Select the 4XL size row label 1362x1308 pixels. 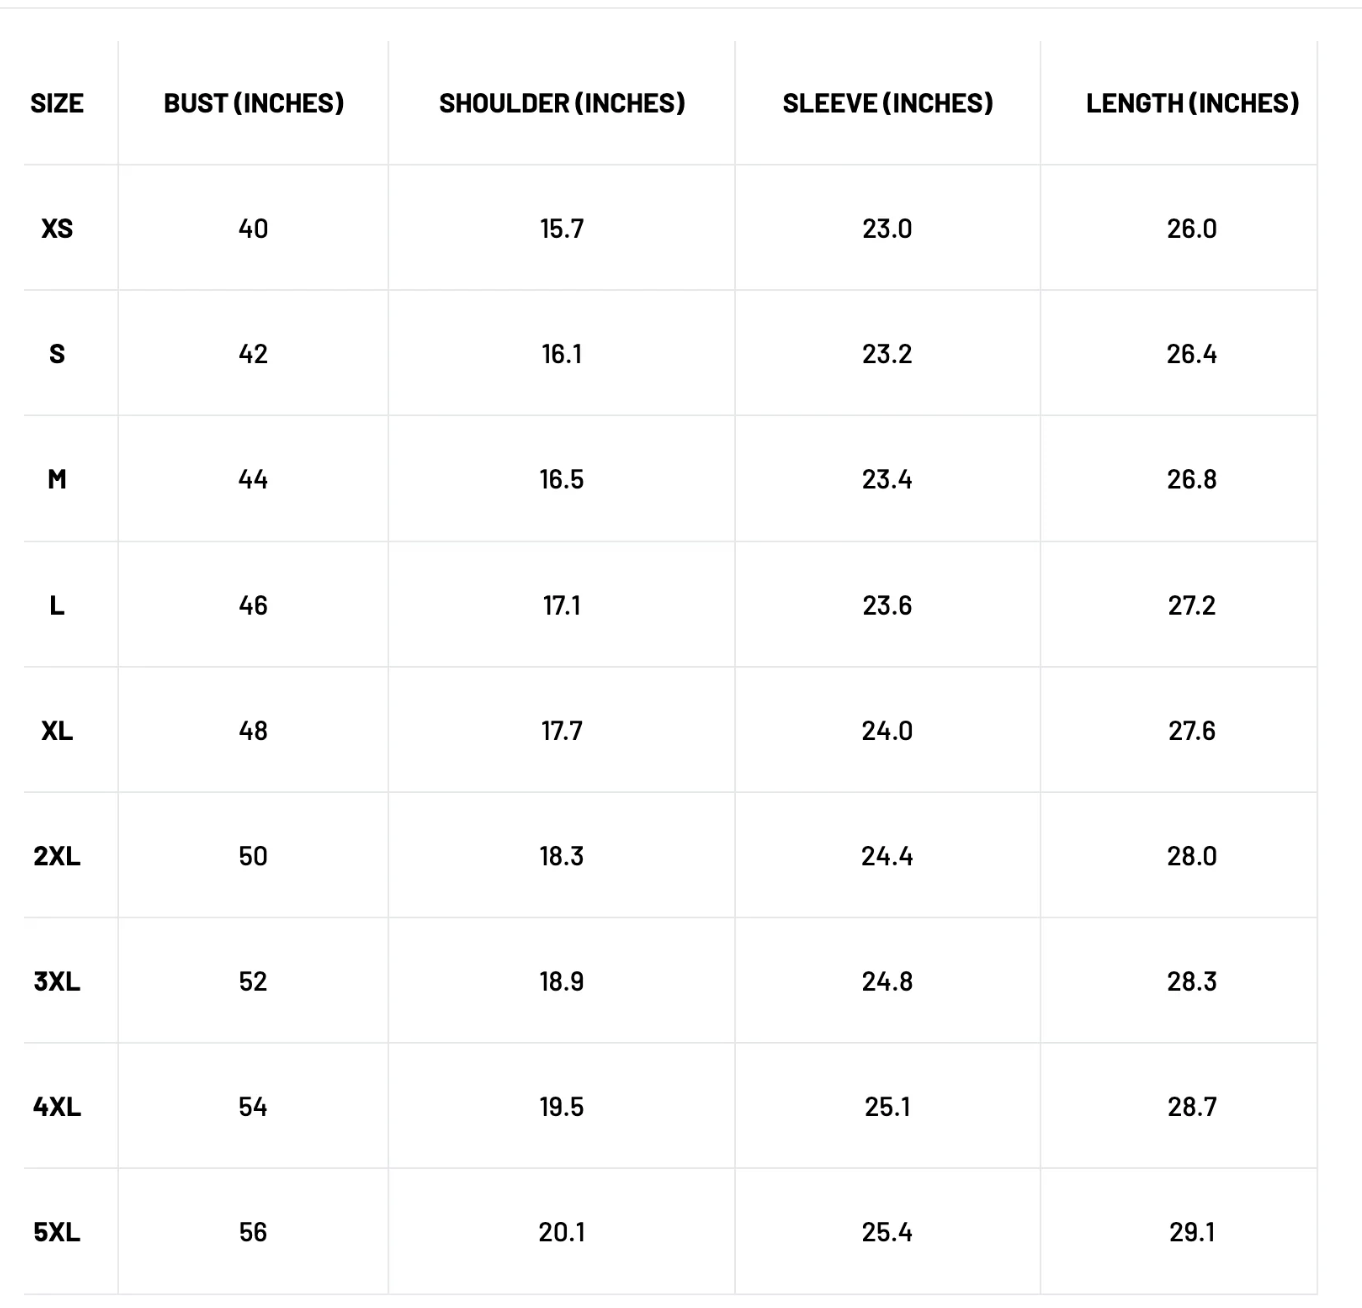pyautogui.click(x=57, y=1107)
